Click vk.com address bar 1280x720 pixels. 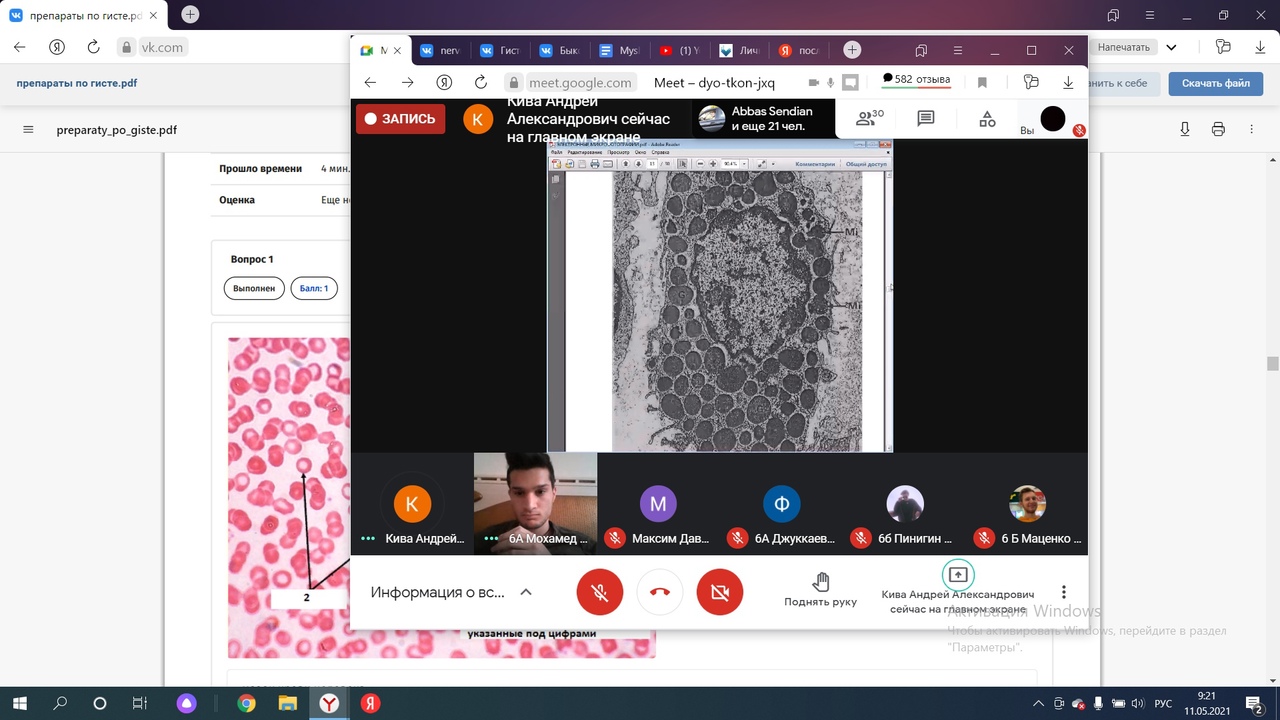[x=162, y=47]
